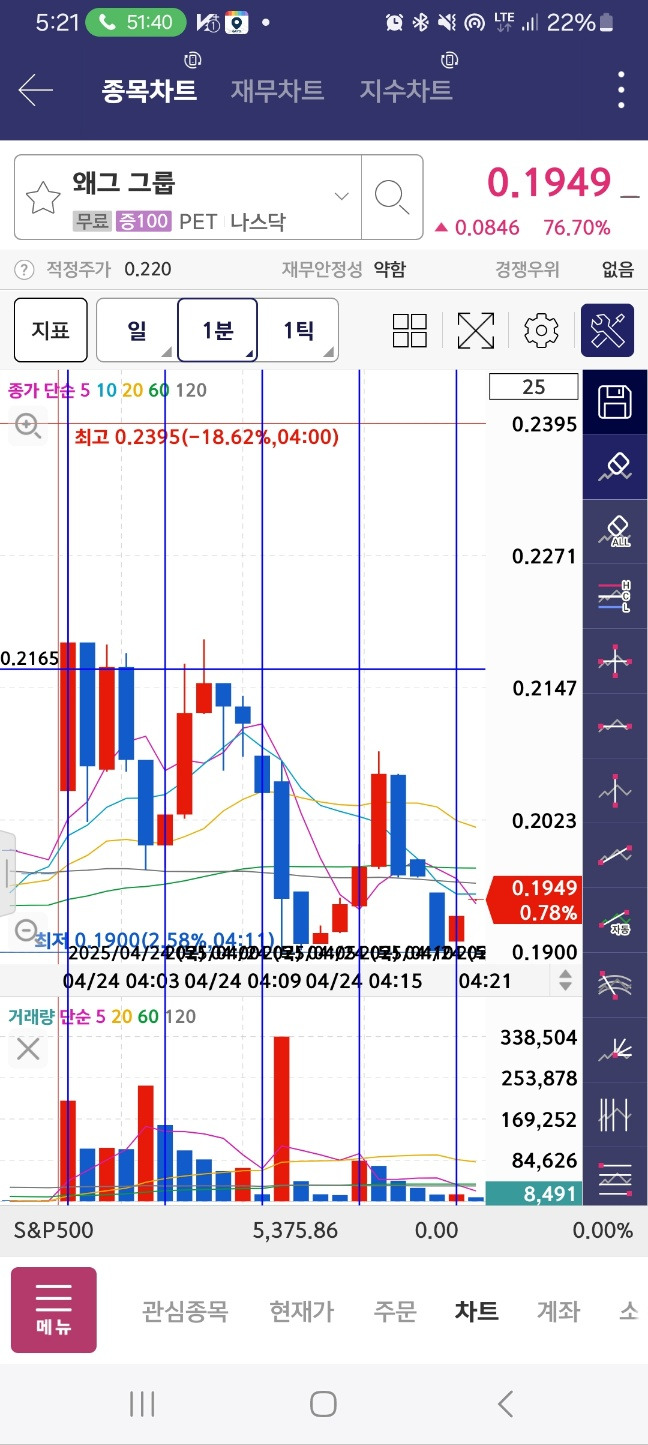This screenshot has width=648, height=1445.
Task: Tap the current price 0.1949 in the header
Action: click(x=548, y=183)
